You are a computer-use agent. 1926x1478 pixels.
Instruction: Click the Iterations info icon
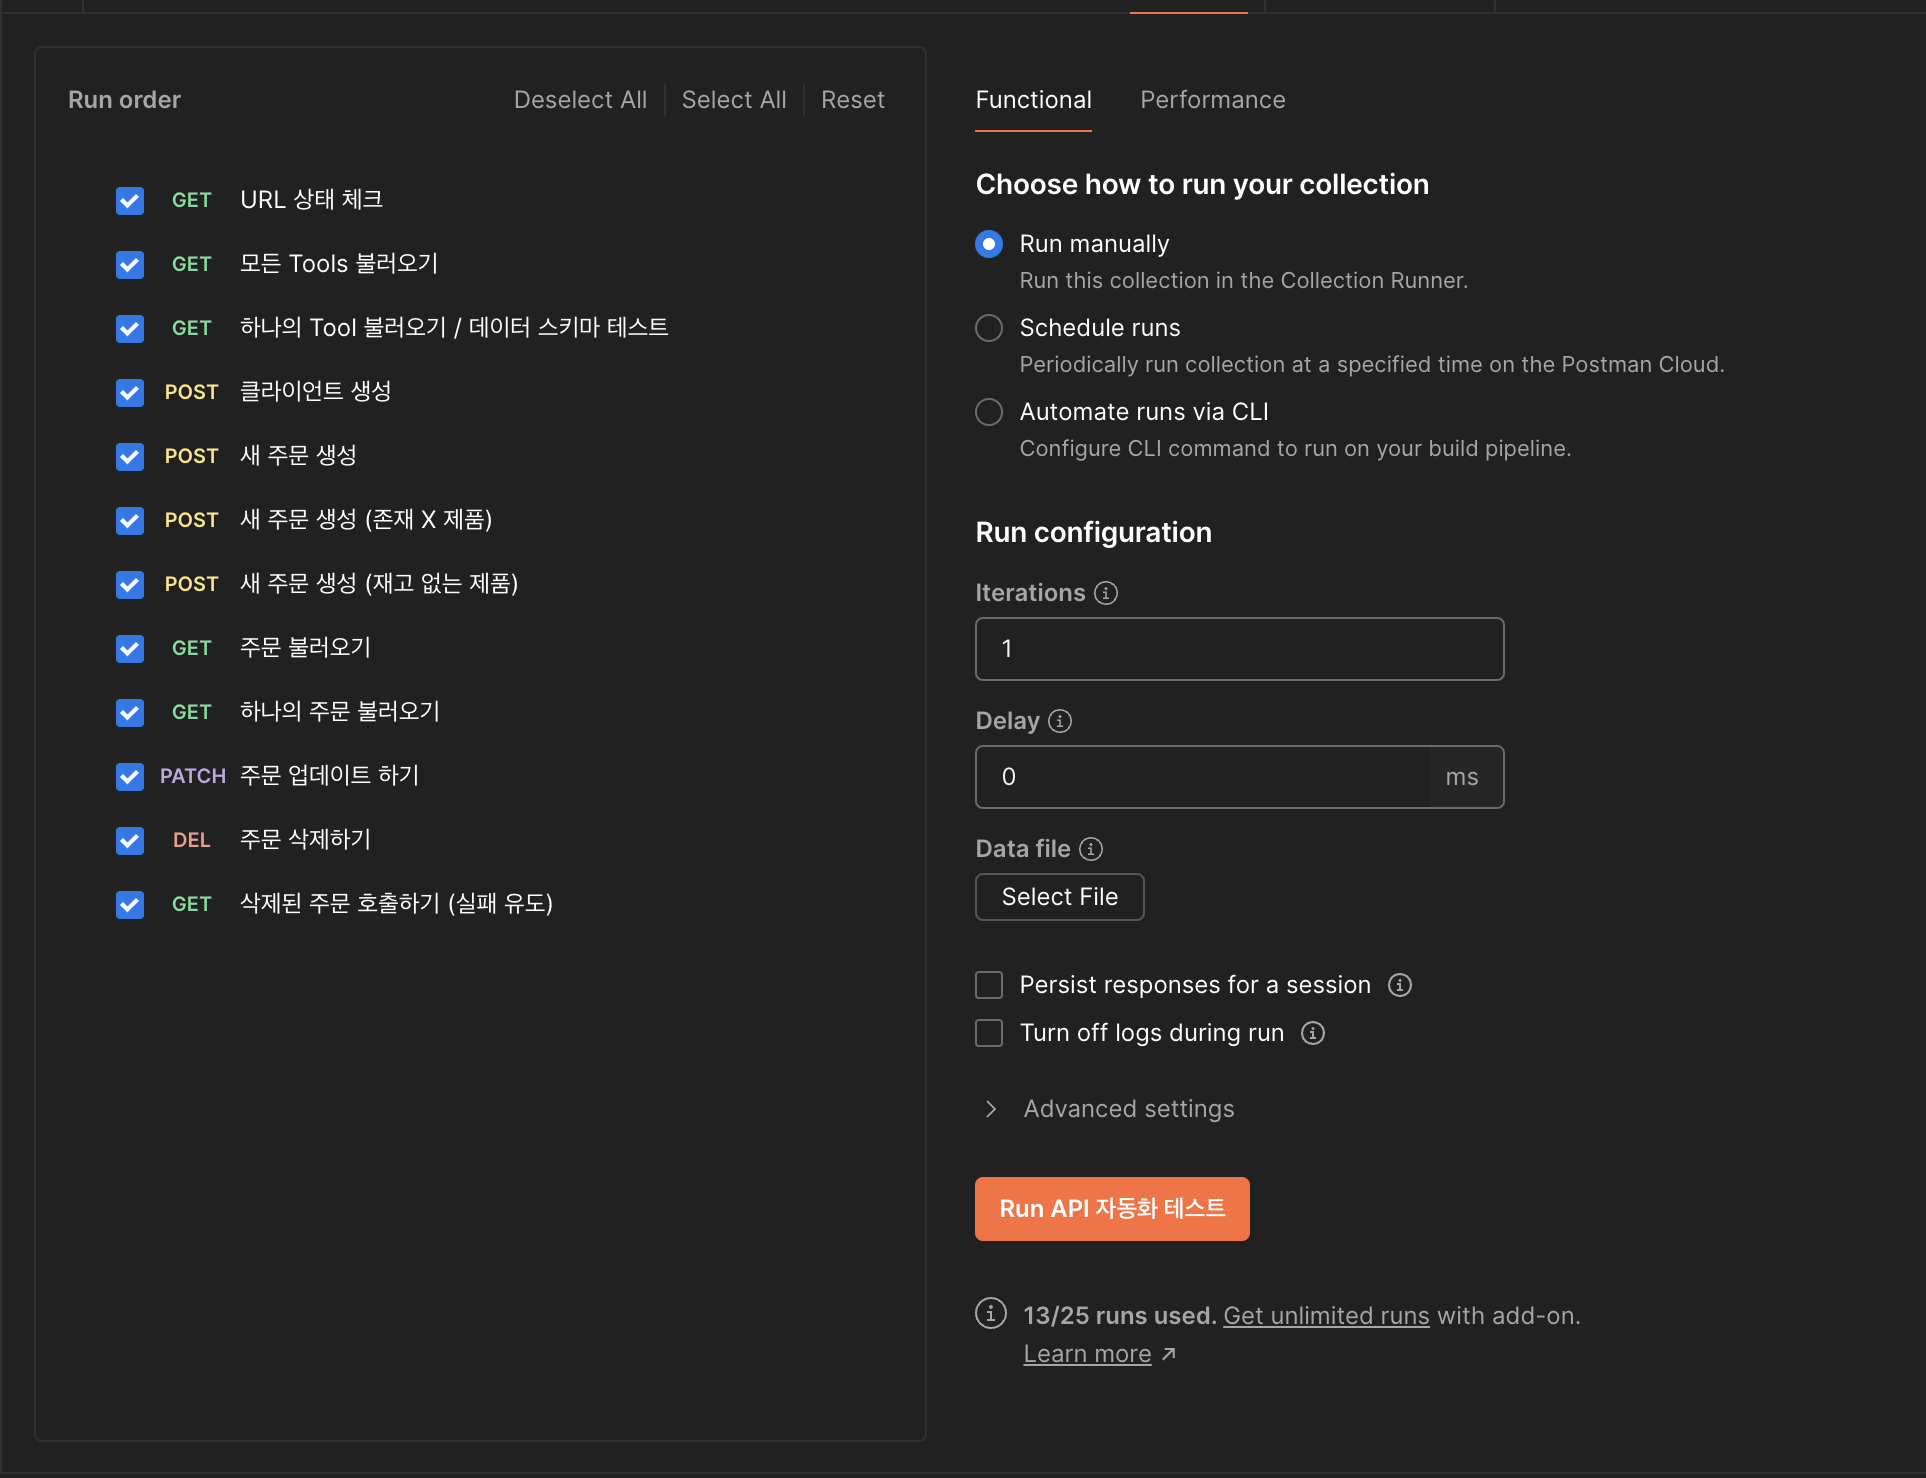tap(1106, 593)
